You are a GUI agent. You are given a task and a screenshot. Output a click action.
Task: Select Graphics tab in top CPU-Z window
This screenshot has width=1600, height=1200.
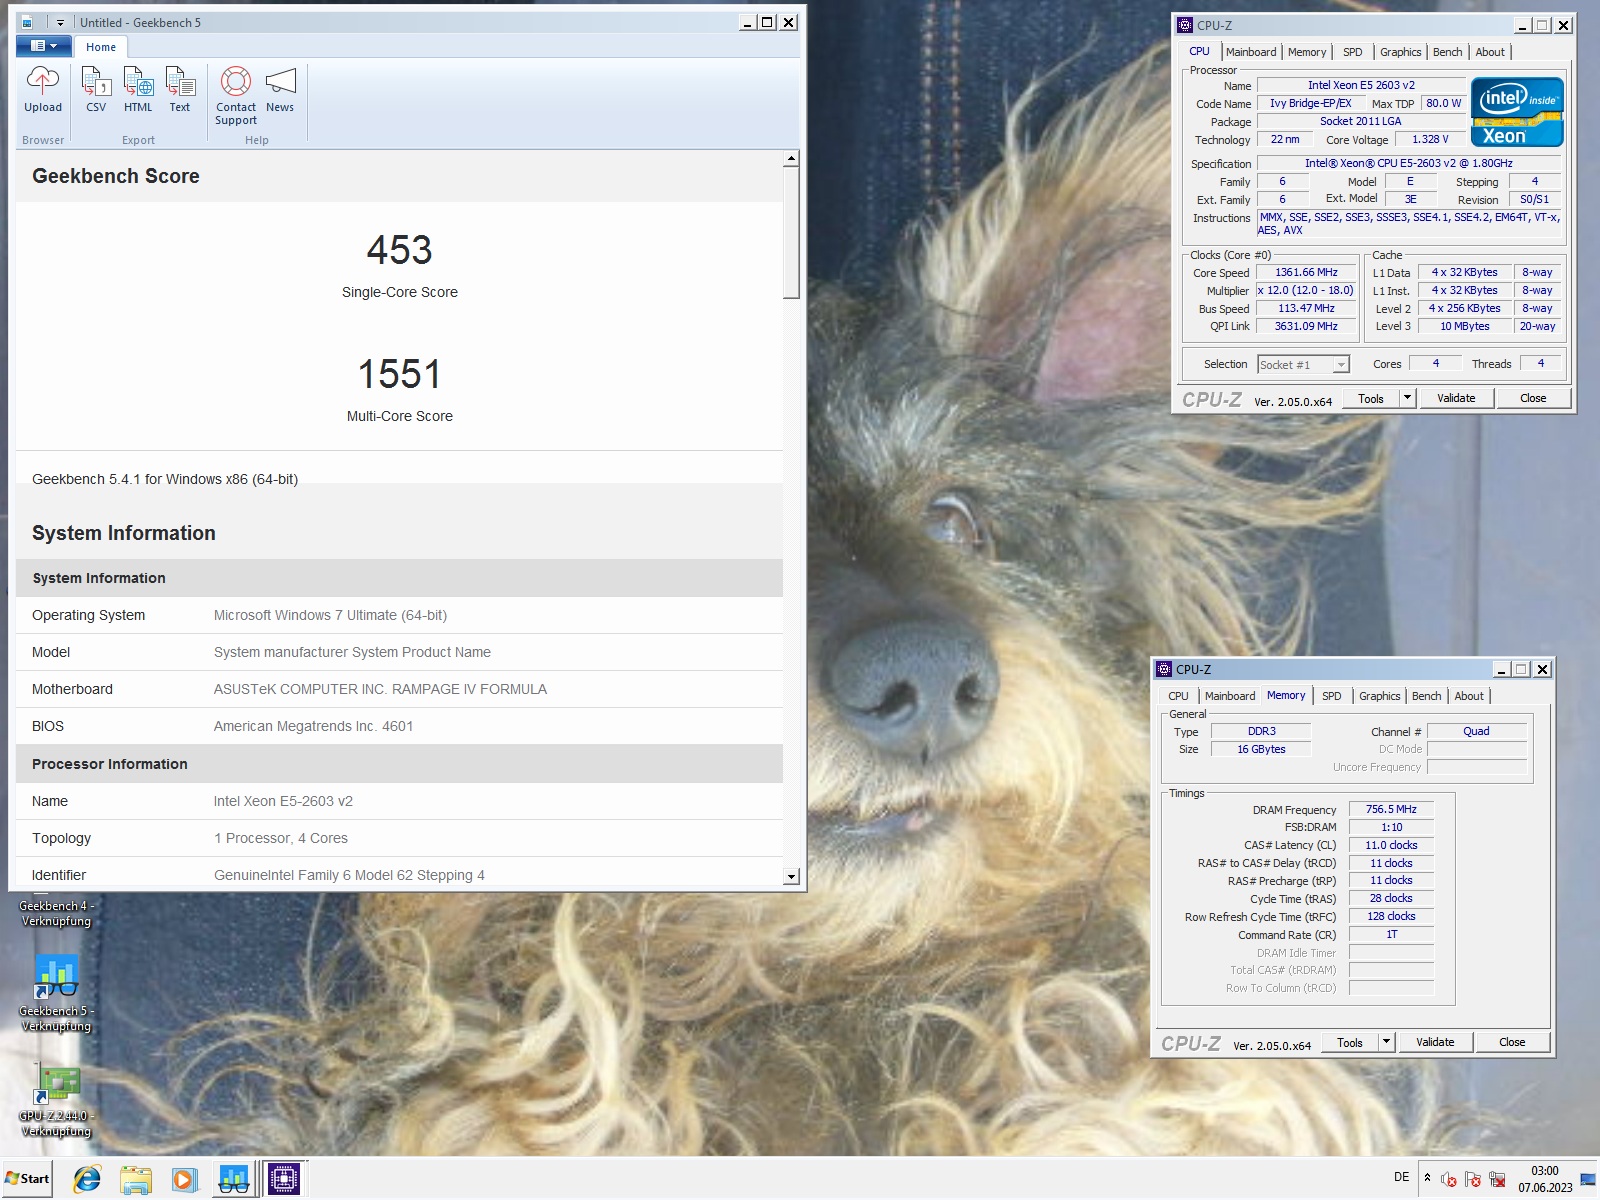coord(1400,52)
